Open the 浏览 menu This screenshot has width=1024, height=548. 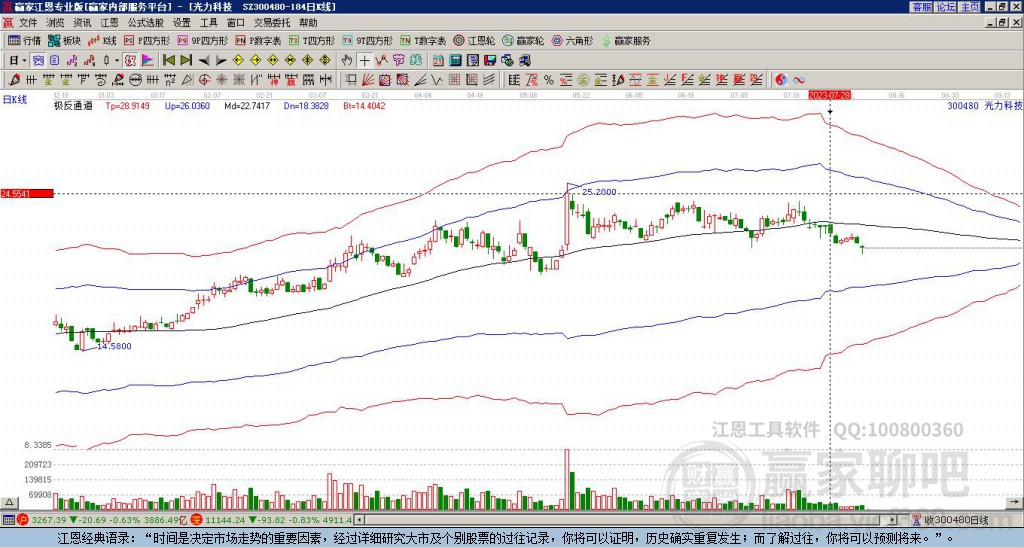click(55, 23)
